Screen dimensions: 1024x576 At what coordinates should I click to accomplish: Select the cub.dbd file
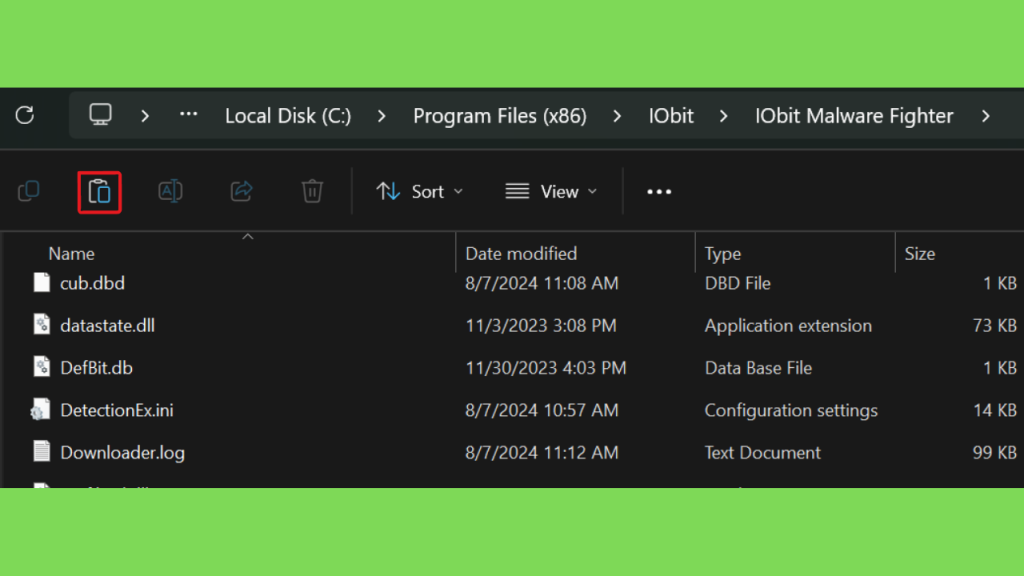pos(92,283)
